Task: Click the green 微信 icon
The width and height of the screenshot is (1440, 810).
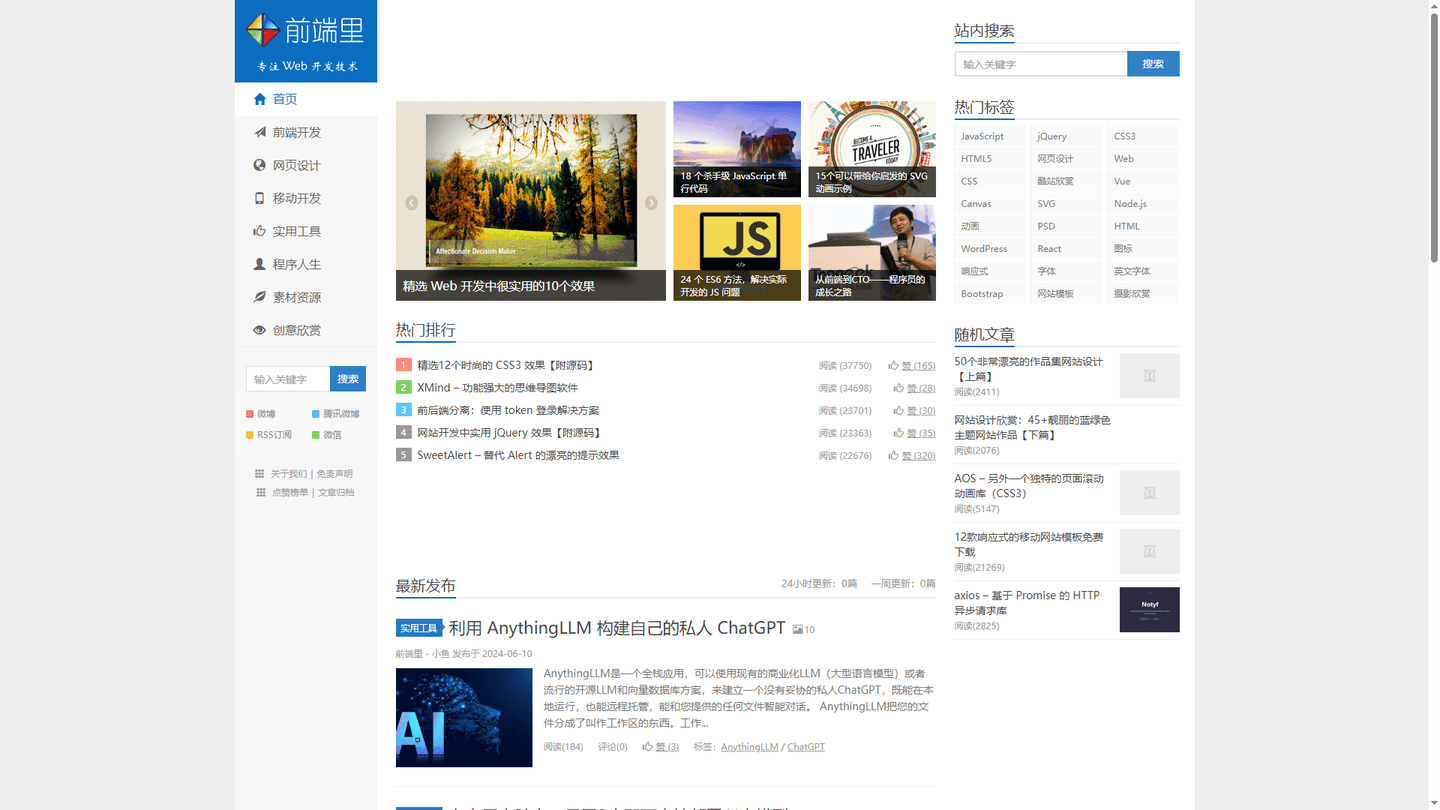Action: [316, 435]
